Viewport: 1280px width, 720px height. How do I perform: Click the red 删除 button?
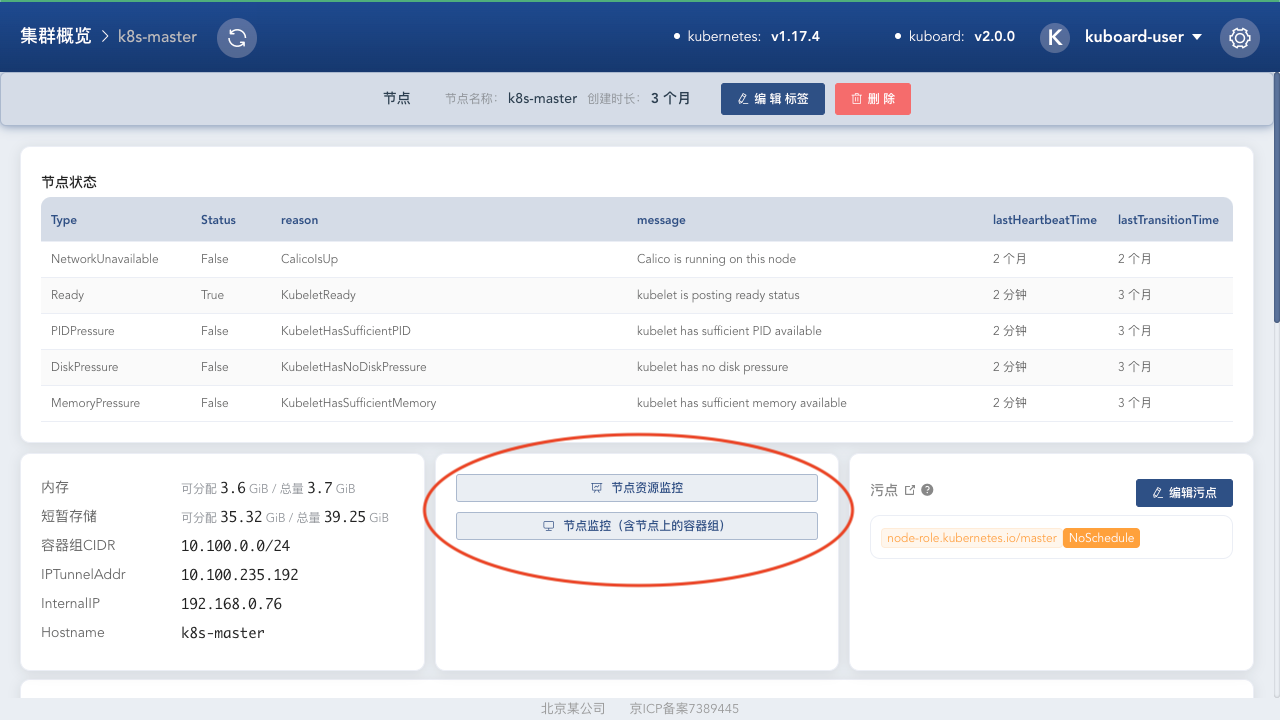(872, 99)
